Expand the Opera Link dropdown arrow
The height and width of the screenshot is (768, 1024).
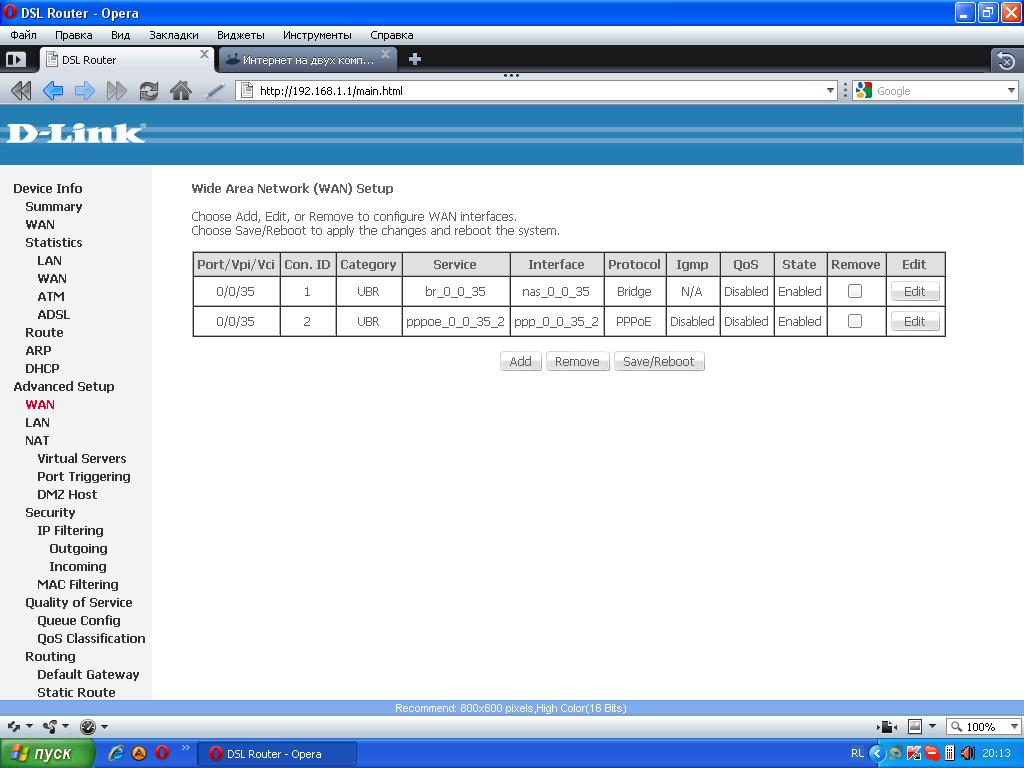click(x=29, y=726)
